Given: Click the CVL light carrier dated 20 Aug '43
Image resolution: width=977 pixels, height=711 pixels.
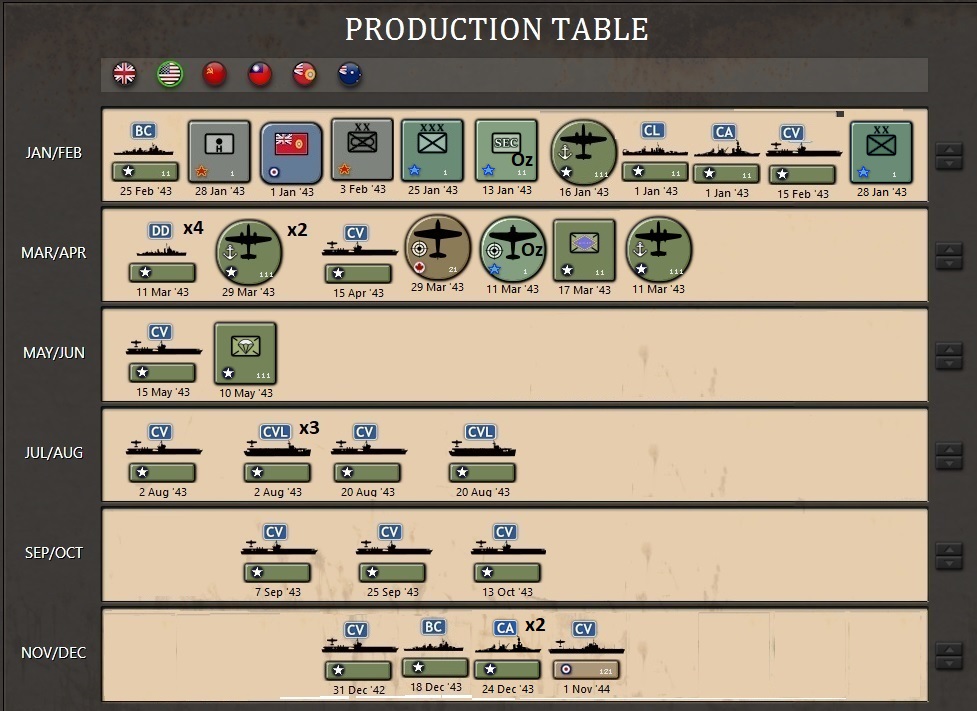Looking at the screenshot, I should coord(482,452).
